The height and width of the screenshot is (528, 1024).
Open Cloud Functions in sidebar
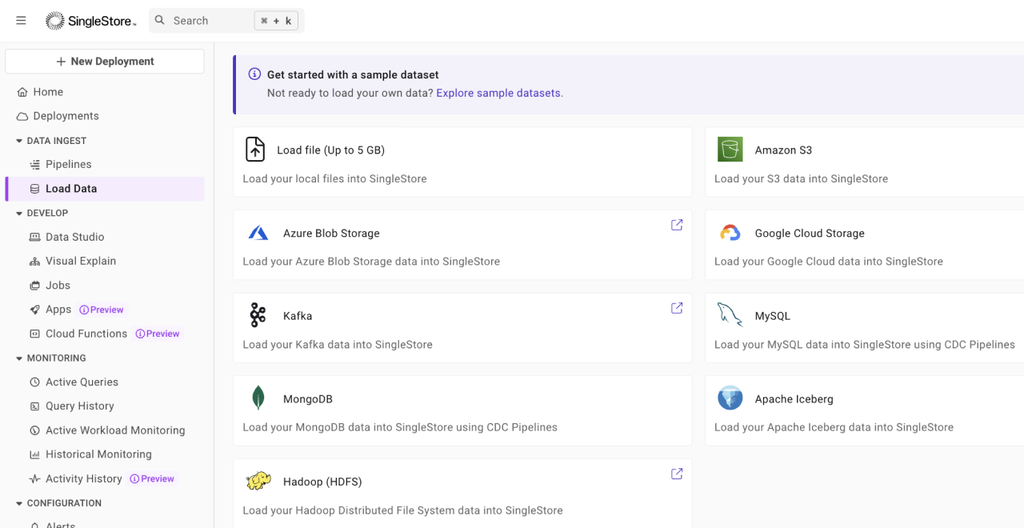point(86,334)
